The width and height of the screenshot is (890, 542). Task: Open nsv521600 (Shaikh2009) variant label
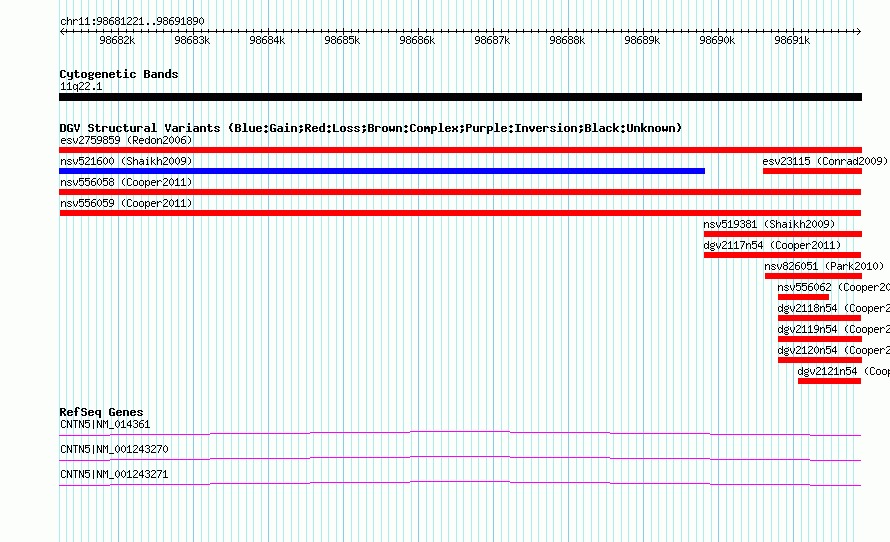point(126,161)
